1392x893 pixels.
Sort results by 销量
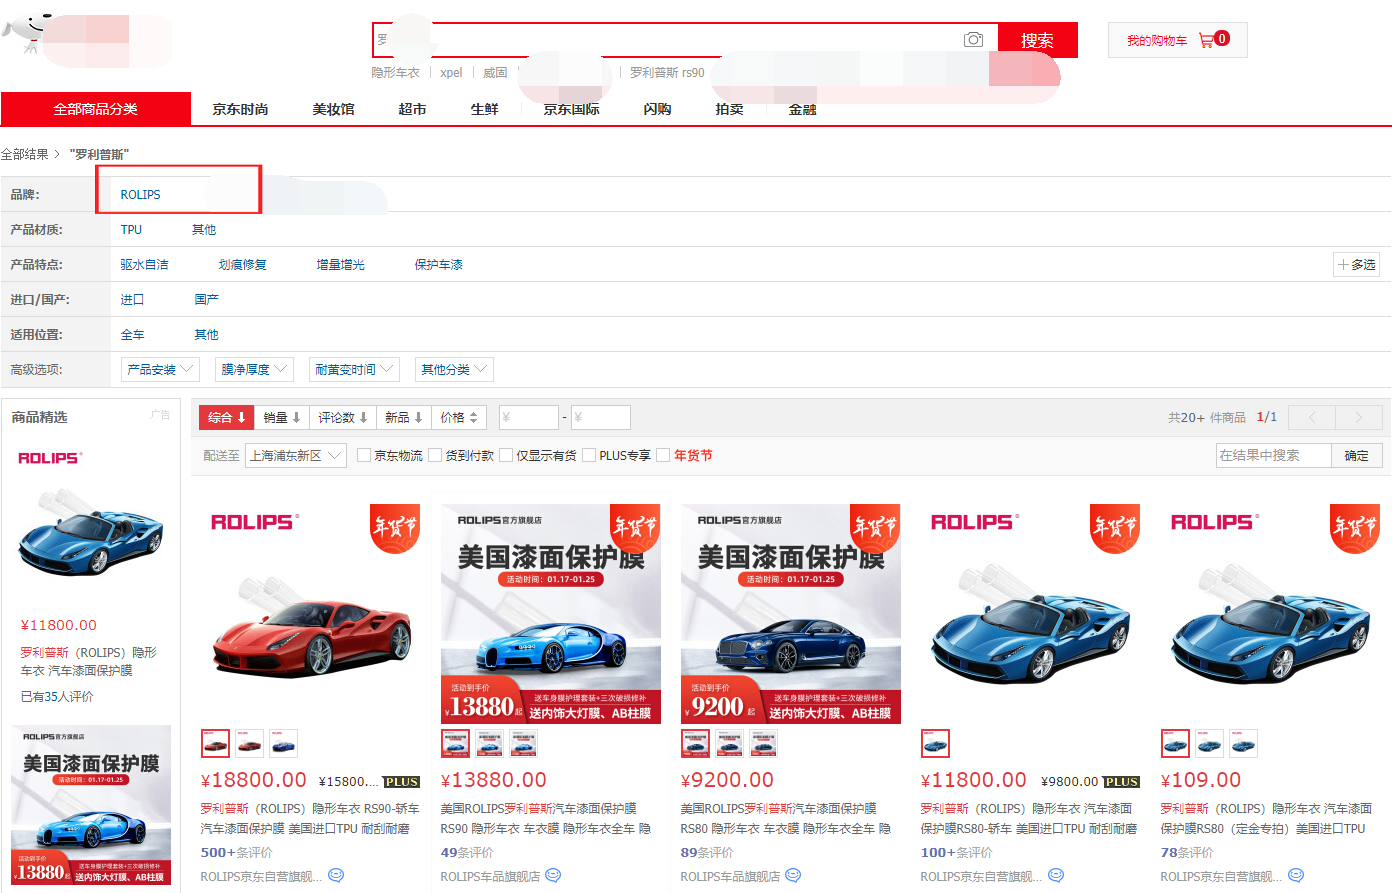click(x=281, y=418)
